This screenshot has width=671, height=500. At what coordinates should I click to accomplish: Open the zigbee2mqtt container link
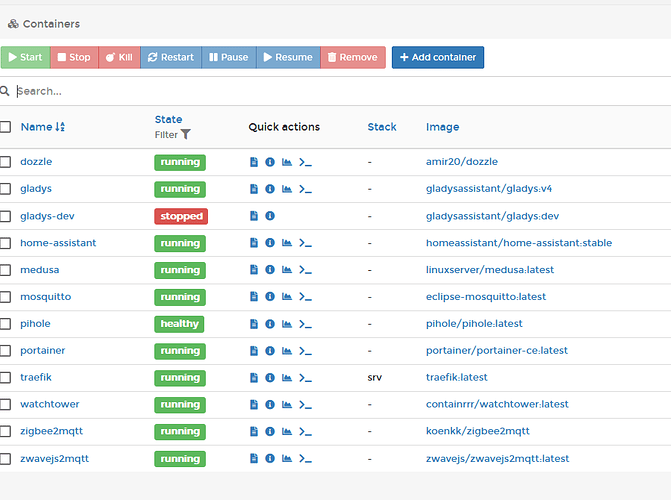[x=51, y=432]
